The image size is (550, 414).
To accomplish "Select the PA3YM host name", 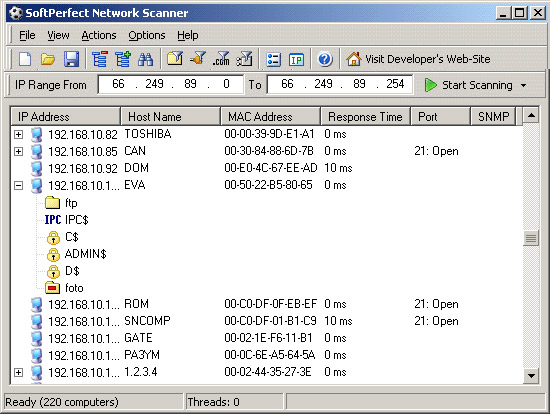I will tap(142, 355).
